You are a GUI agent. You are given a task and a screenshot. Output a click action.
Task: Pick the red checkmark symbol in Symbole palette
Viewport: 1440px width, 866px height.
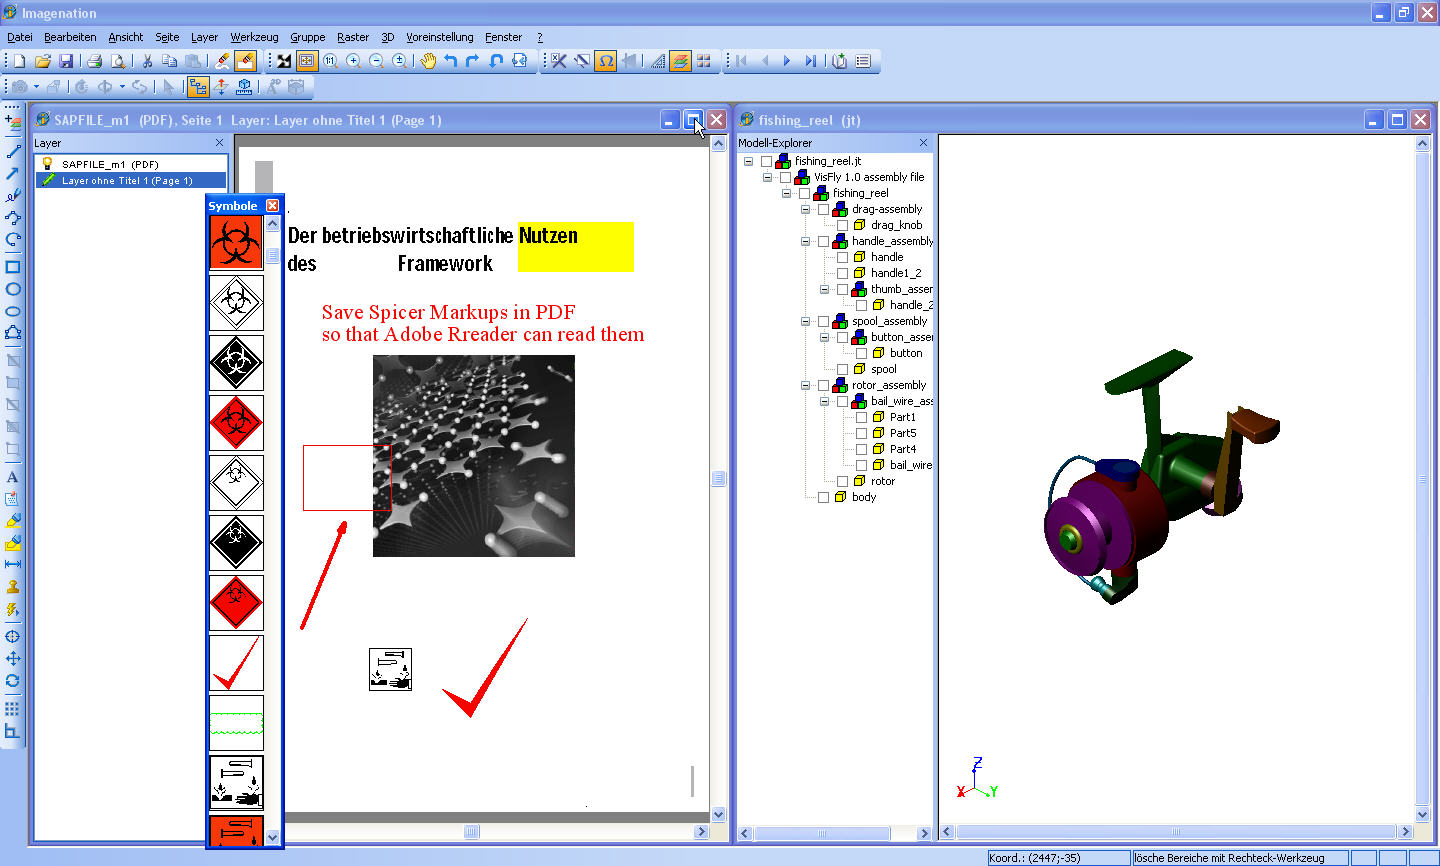pyautogui.click(x=236, y=663)
